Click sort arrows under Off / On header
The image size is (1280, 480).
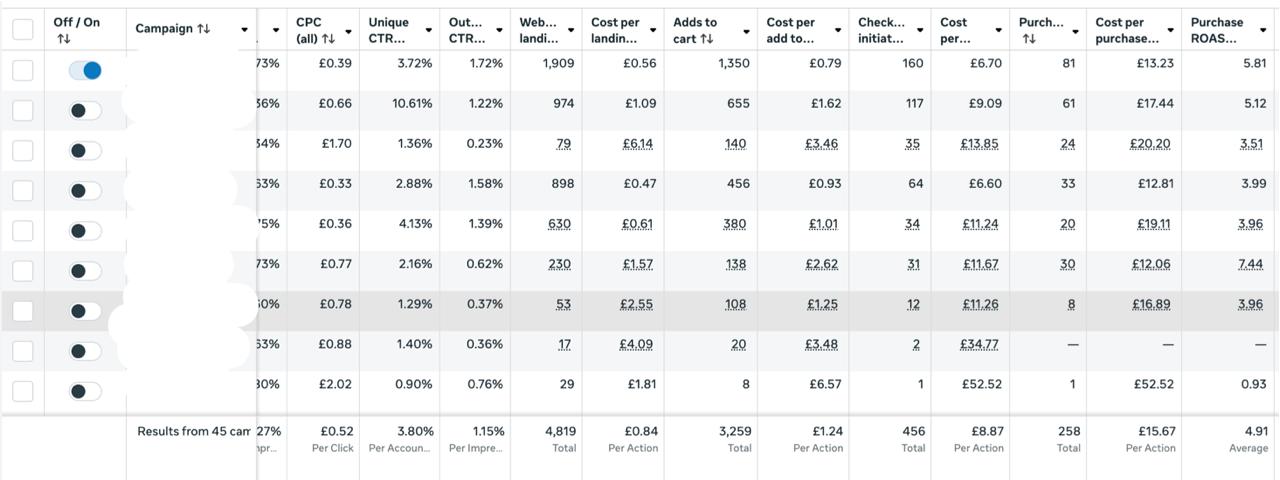(x=64, y=39)
